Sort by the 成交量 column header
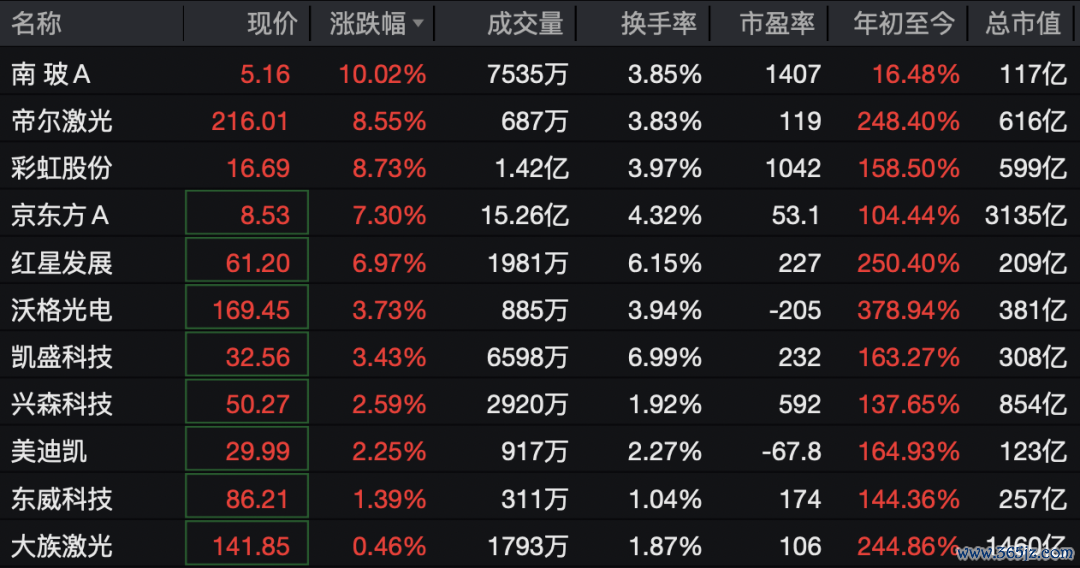This screenshot has height=568, width=1080. 525,24
